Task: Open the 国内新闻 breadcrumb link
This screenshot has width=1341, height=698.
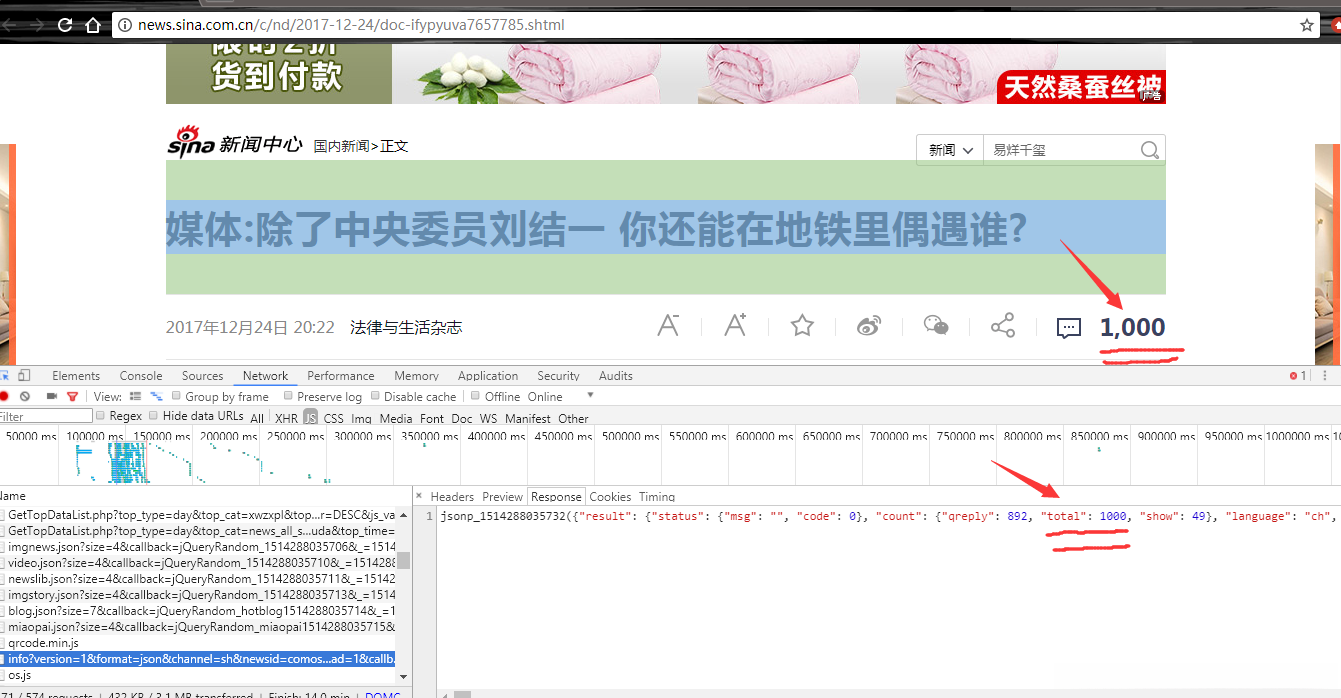Action: click(341, 146)
